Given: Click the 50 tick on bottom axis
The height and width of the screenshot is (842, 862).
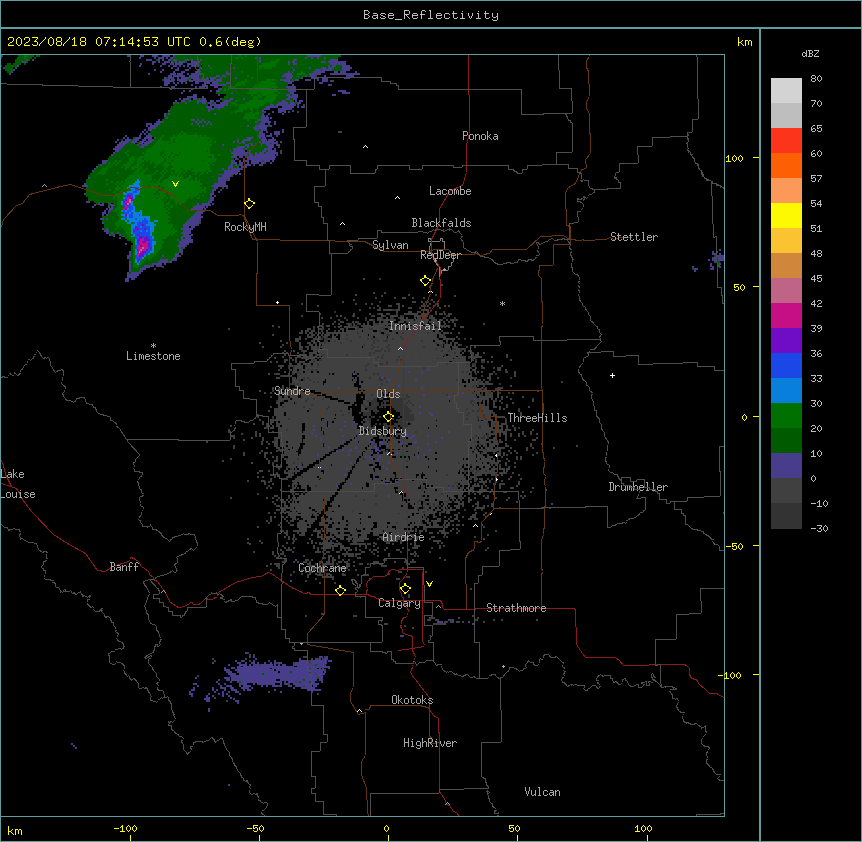Looking at the screenshot, I should [x=514, y=828].
